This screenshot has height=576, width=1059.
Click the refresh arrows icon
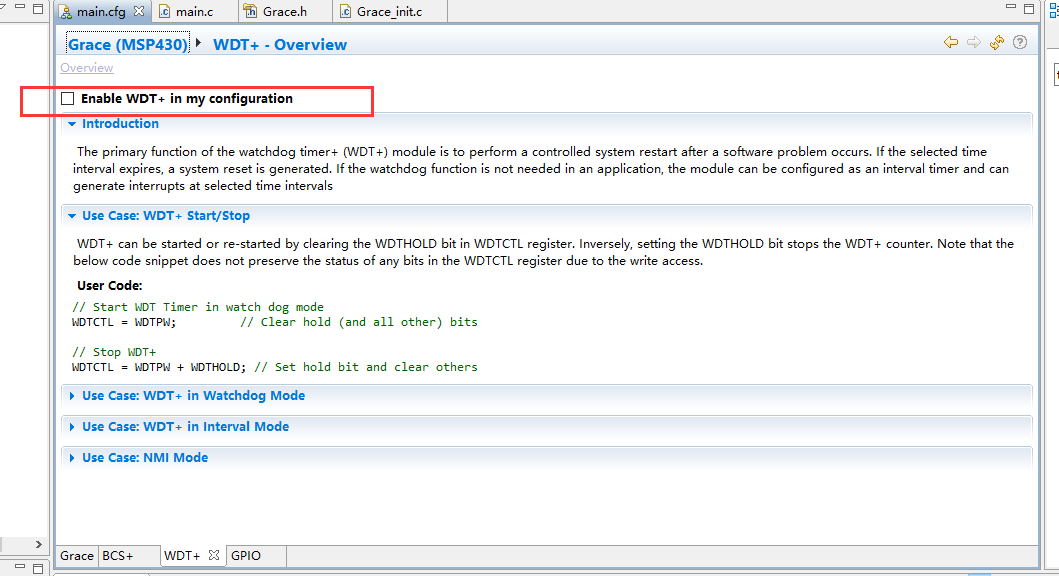click(997, 43)
